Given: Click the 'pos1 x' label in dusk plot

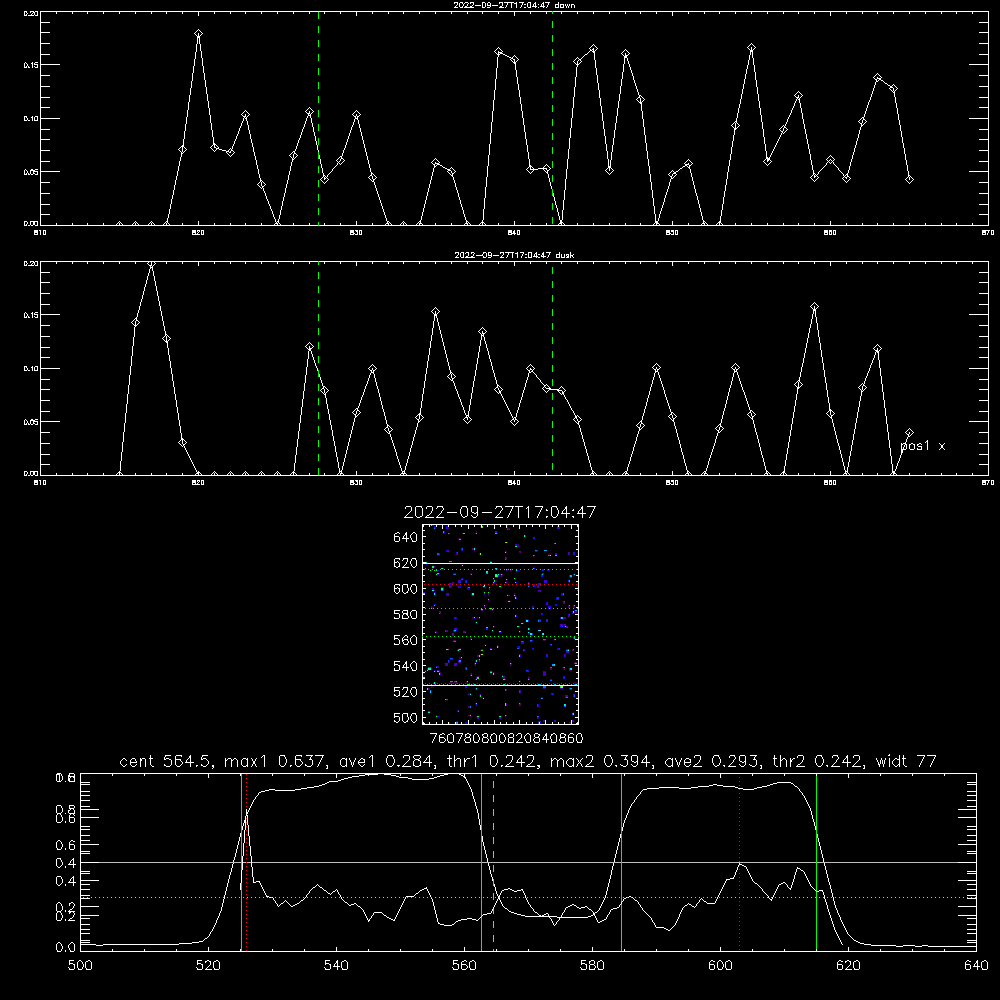Looking at the screenshot, I should tap(923, 446).
